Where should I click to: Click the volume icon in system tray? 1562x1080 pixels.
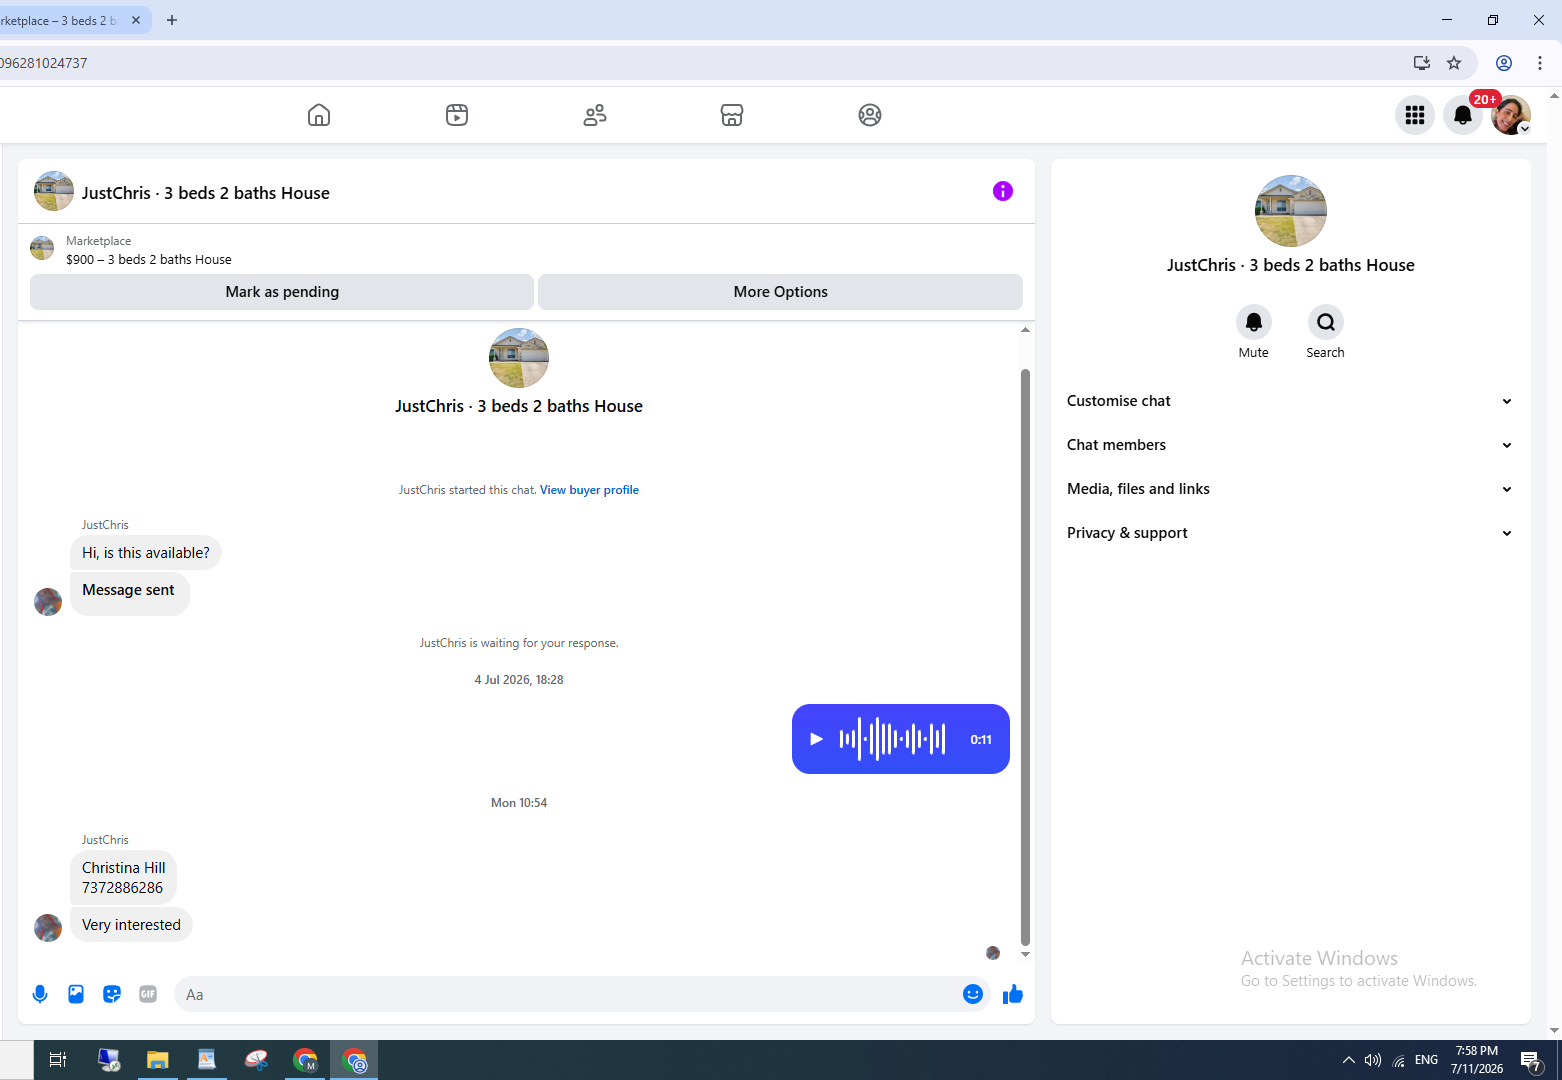pos(1373,1060)
